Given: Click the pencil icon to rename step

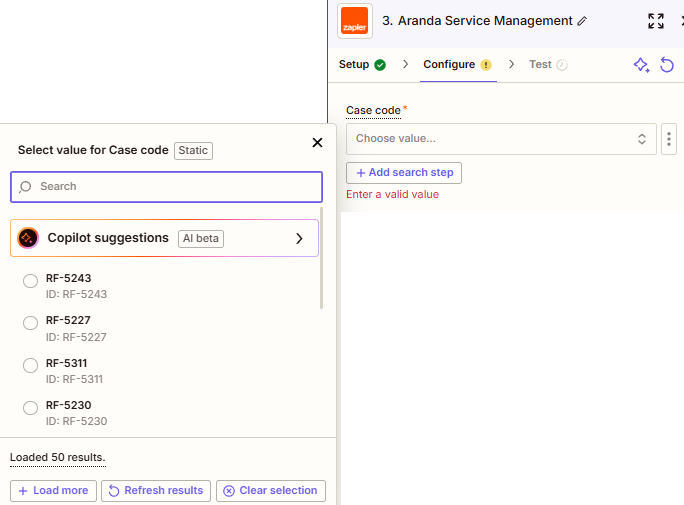Looking at the screenshot, I should [583, 21].
